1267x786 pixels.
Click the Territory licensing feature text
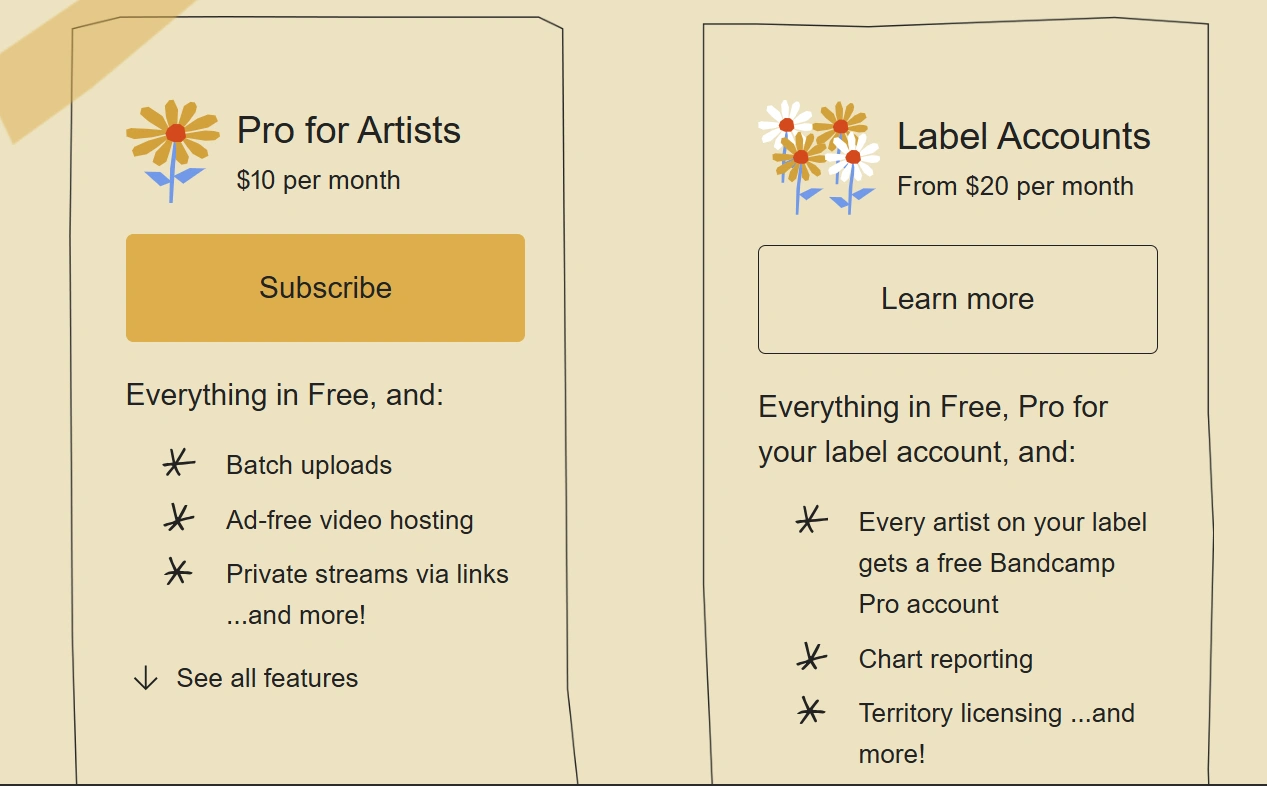click(960, 713)
